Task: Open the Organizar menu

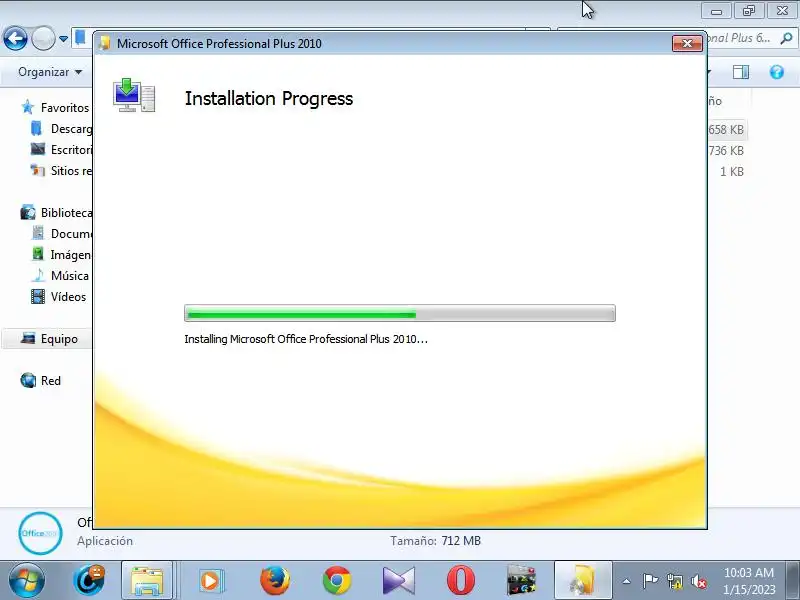Action: (50, 72)
